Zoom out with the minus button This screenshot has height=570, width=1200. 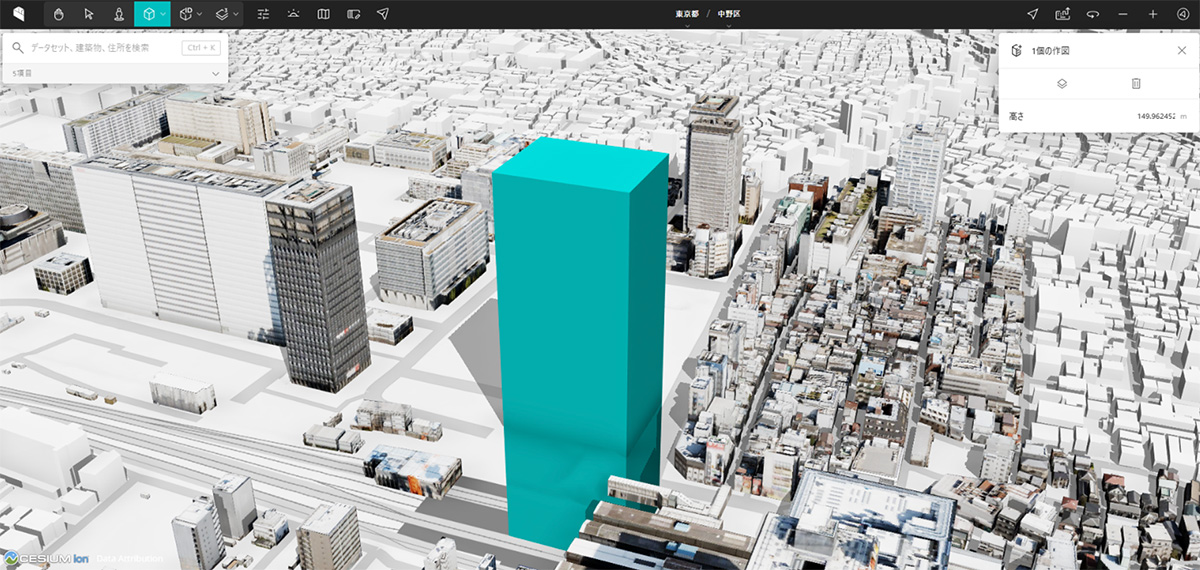pos(1123,14)
